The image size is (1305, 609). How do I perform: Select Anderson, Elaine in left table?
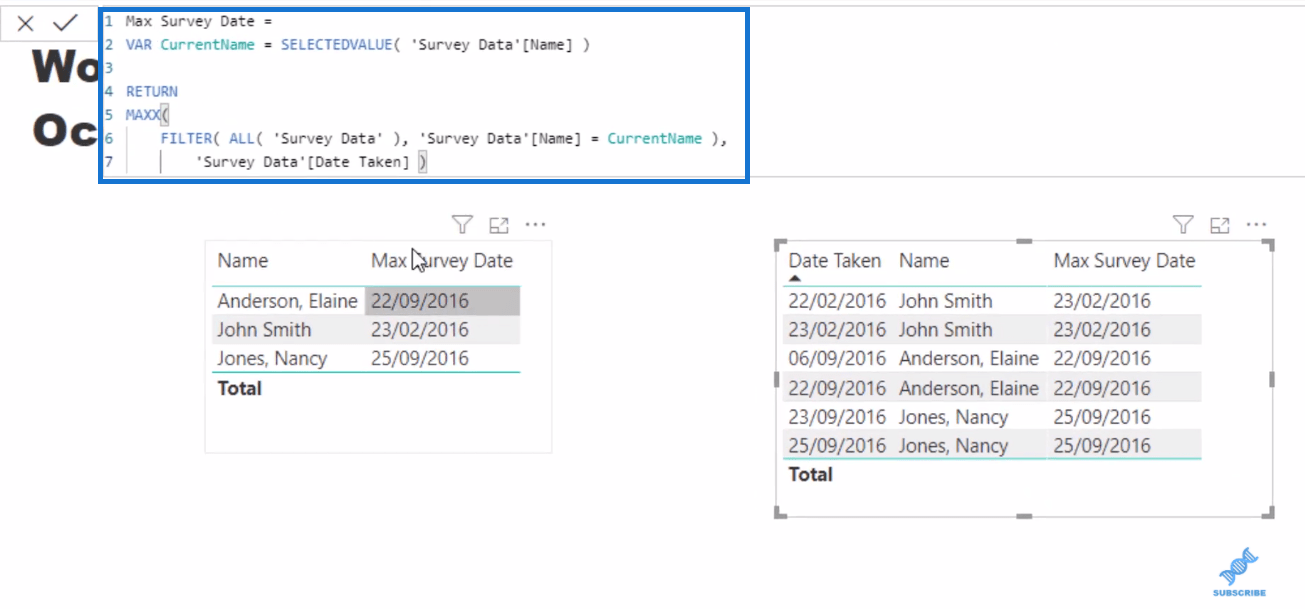[287, 301]
